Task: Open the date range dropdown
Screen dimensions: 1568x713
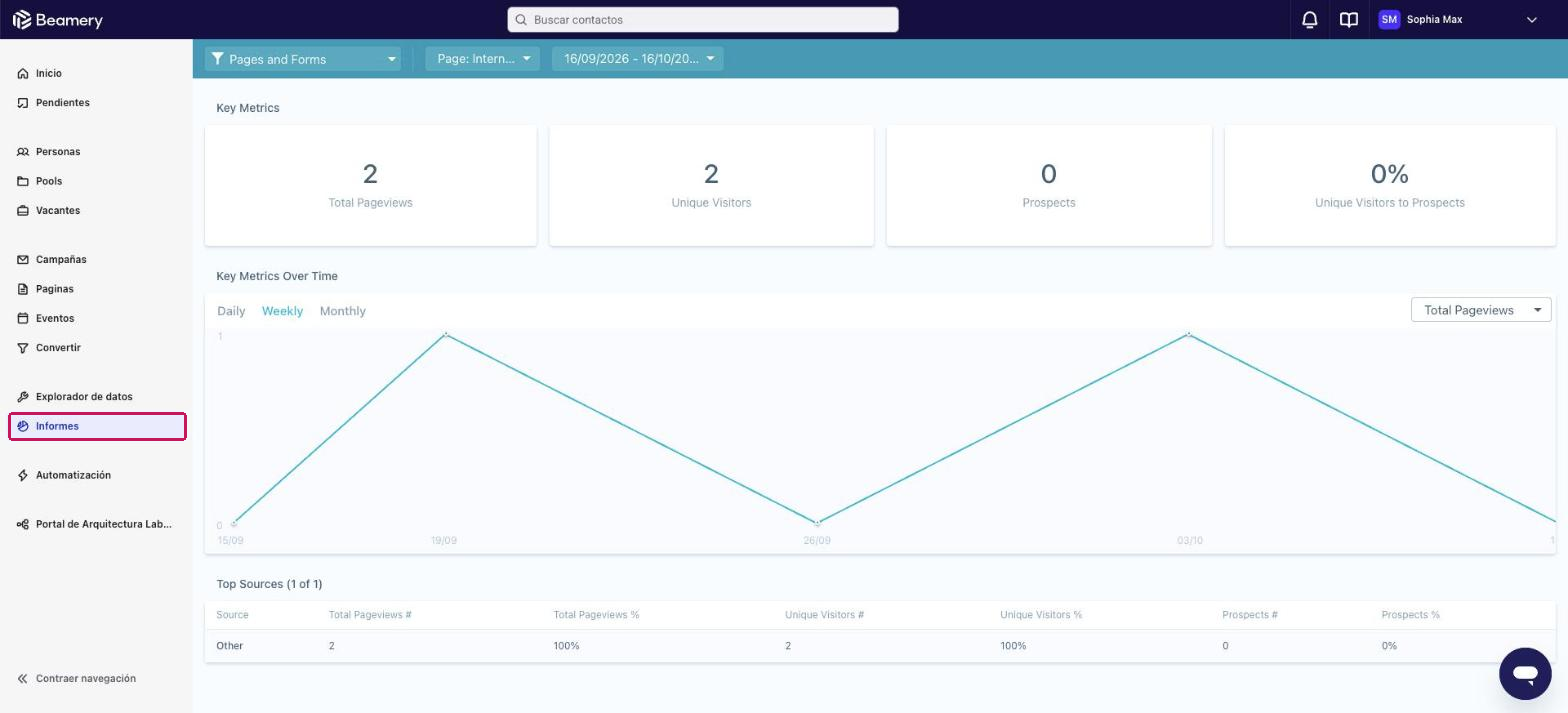Action: click(637, 59)
